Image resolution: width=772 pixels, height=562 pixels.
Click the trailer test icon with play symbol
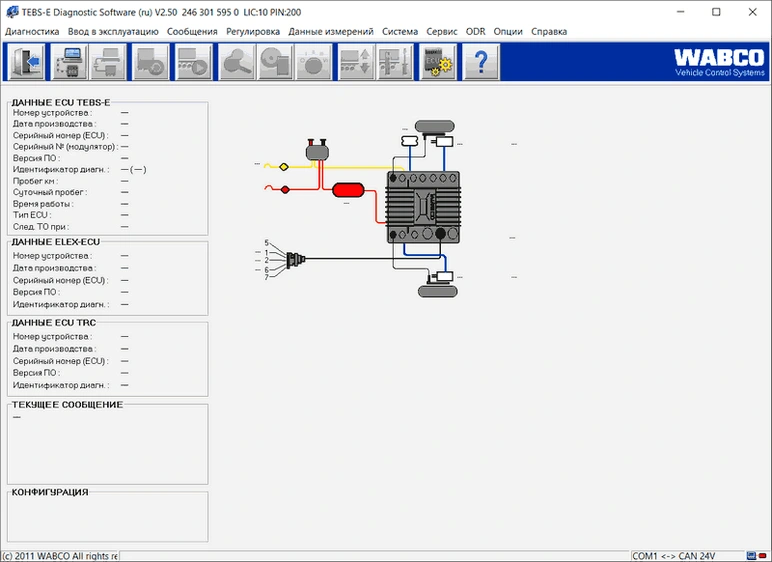coord(193,62)
